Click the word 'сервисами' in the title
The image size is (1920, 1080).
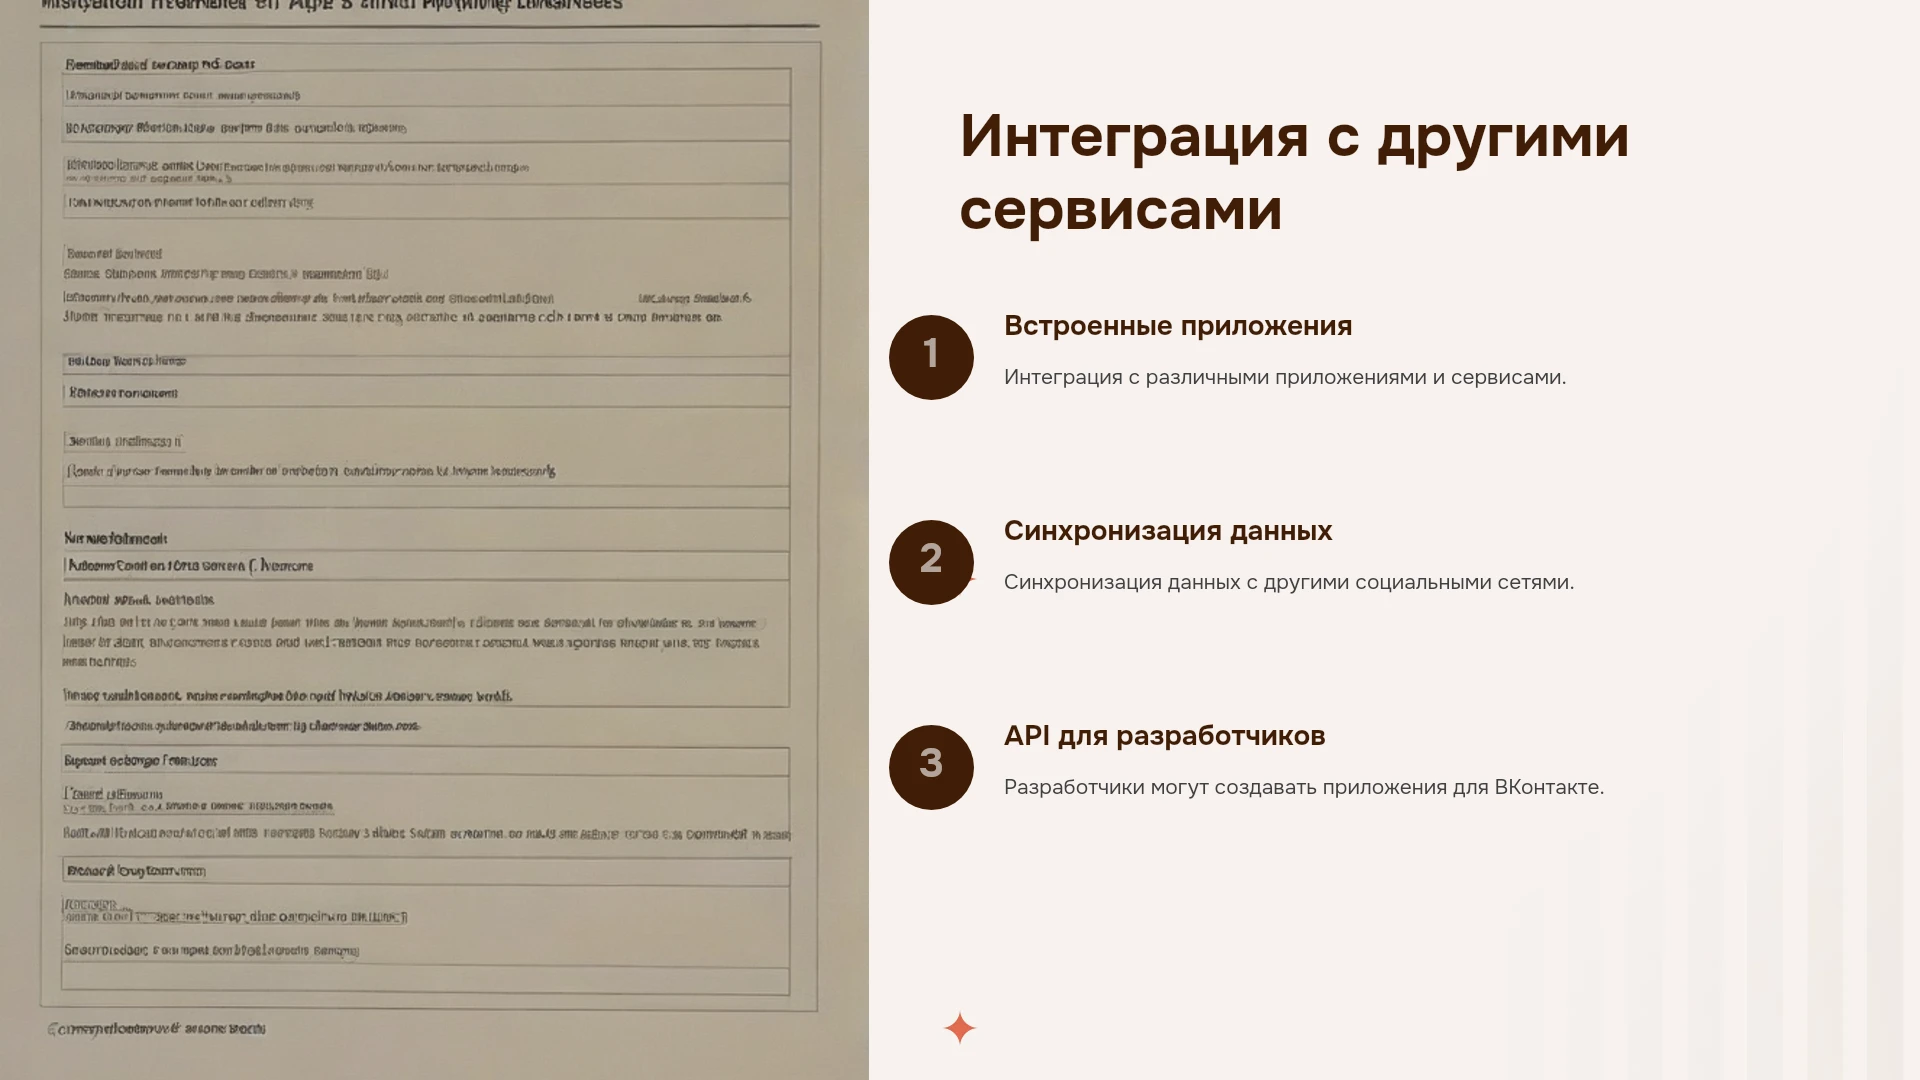(x=1121, y=210)
